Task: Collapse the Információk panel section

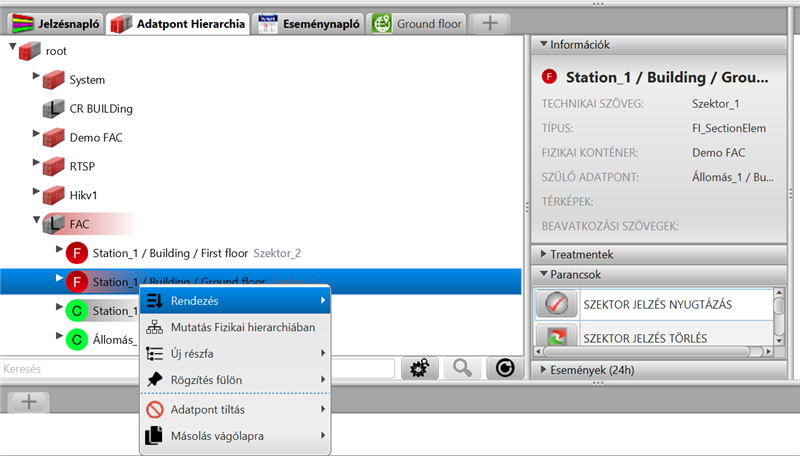Action: pyautogui.click(x=542, y=44)
